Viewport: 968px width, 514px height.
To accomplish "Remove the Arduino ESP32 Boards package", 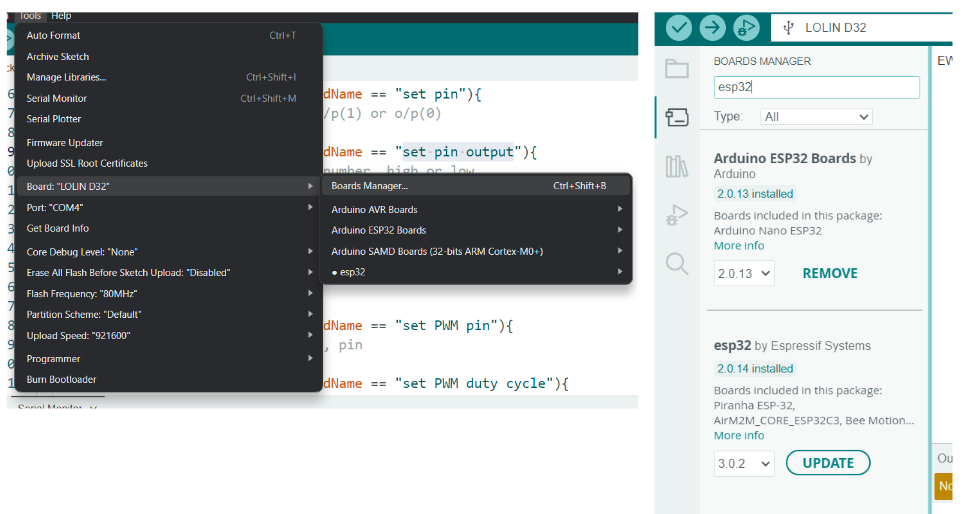I will coord(830,273).
